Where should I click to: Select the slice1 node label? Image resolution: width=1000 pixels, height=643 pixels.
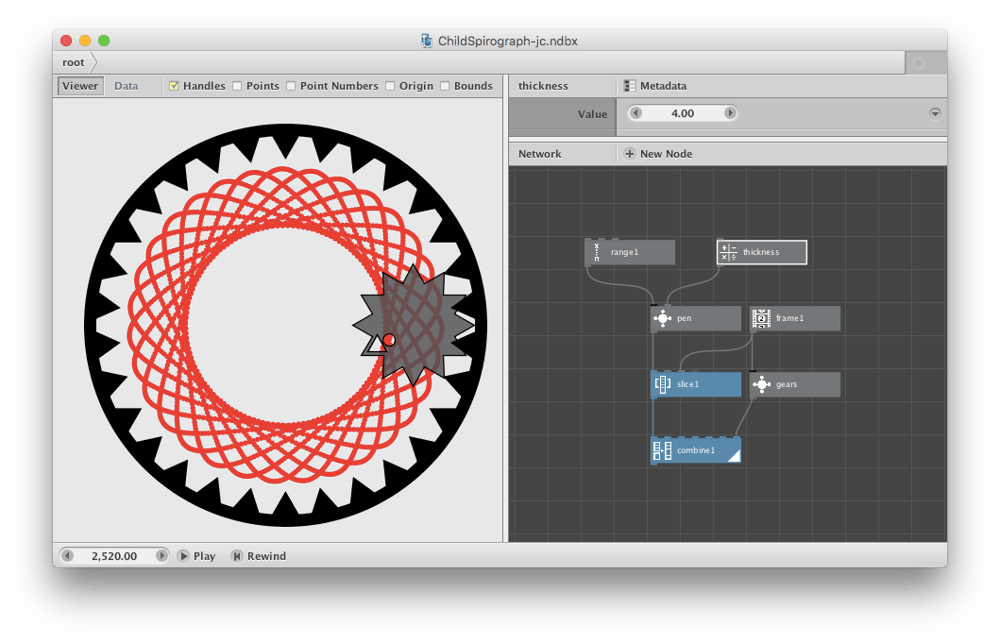pos(688,384)
